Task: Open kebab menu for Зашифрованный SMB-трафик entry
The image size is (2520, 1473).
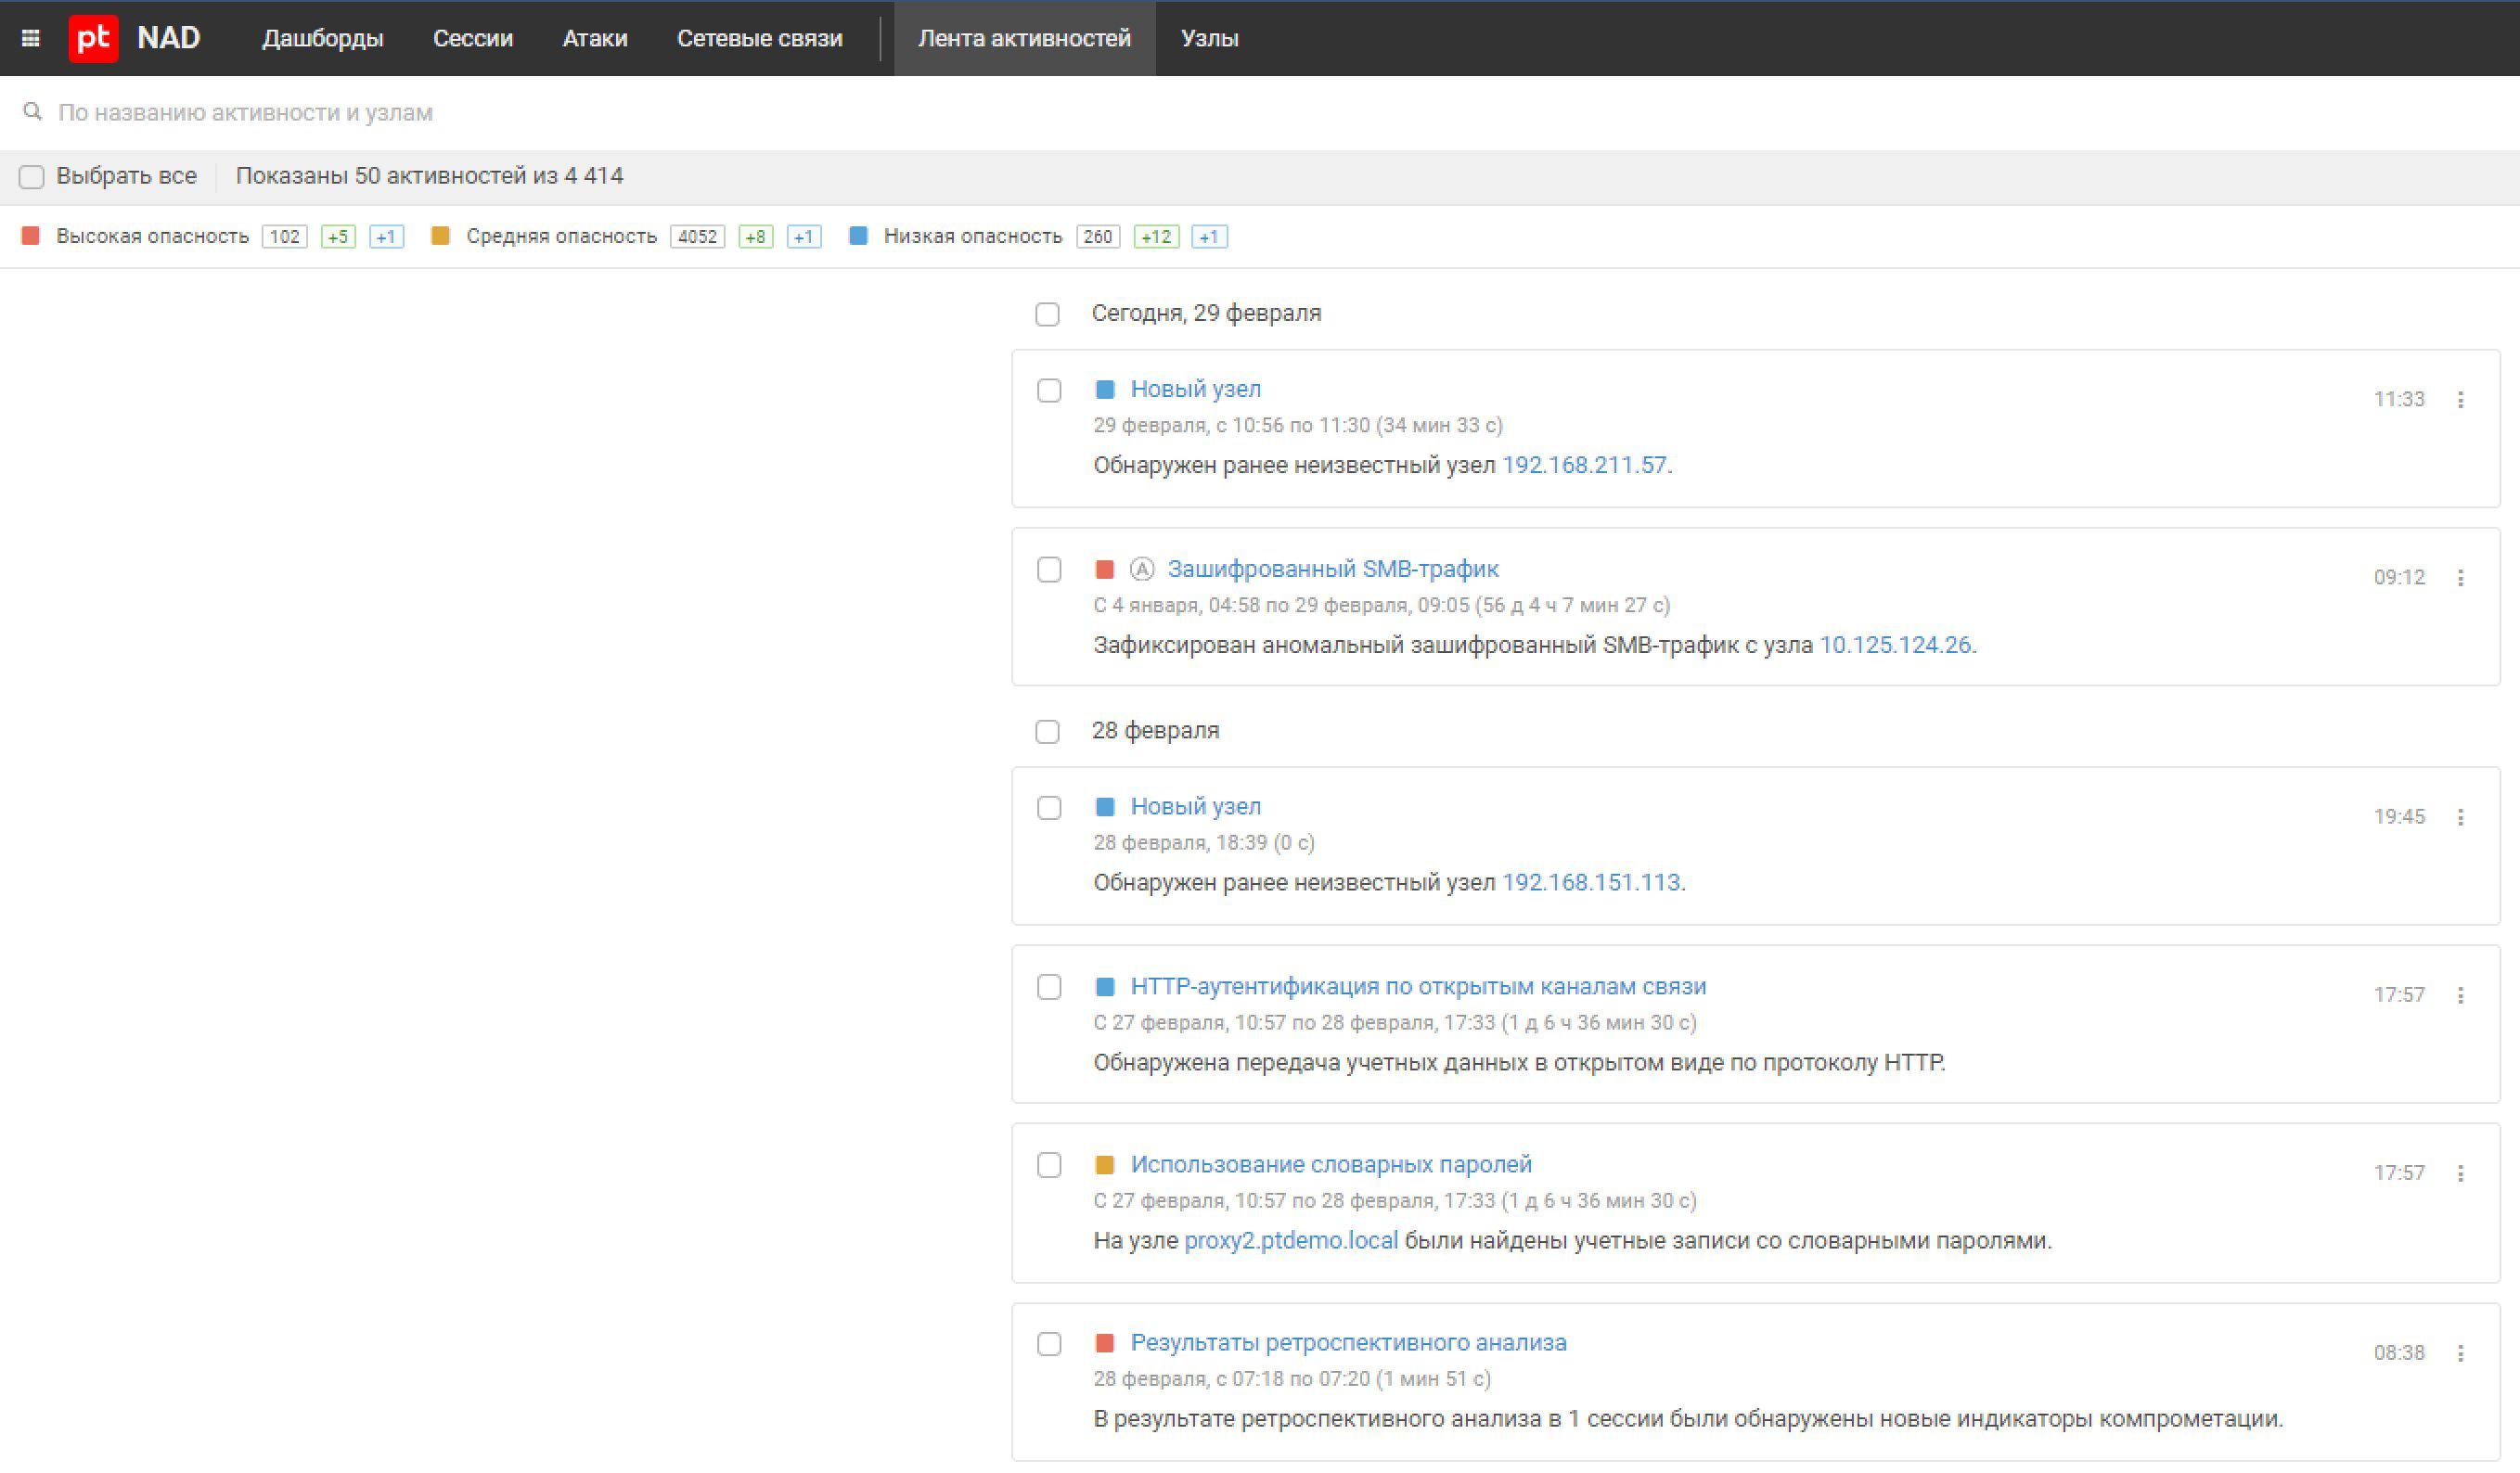Action: click(2460, 578)
